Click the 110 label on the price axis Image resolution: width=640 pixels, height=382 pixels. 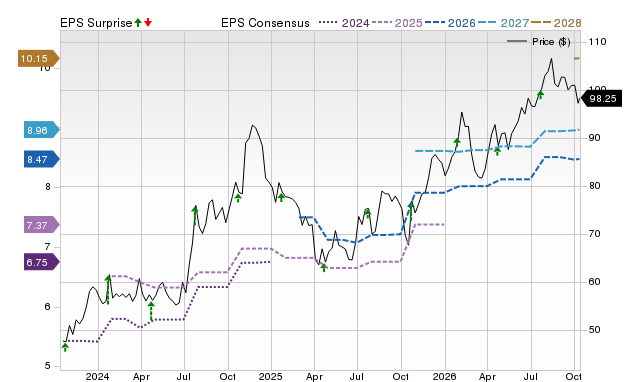click(597, 42)
